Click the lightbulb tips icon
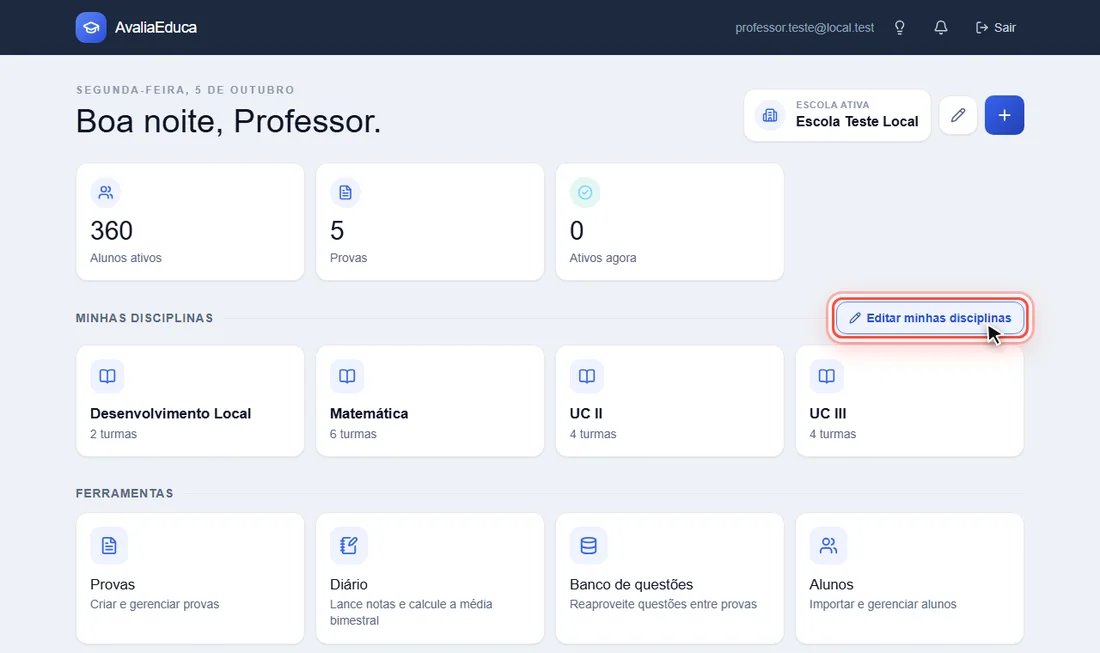The width and height of the screenshot is (1100, 653). pyautogui.click(x=899, y=27)
